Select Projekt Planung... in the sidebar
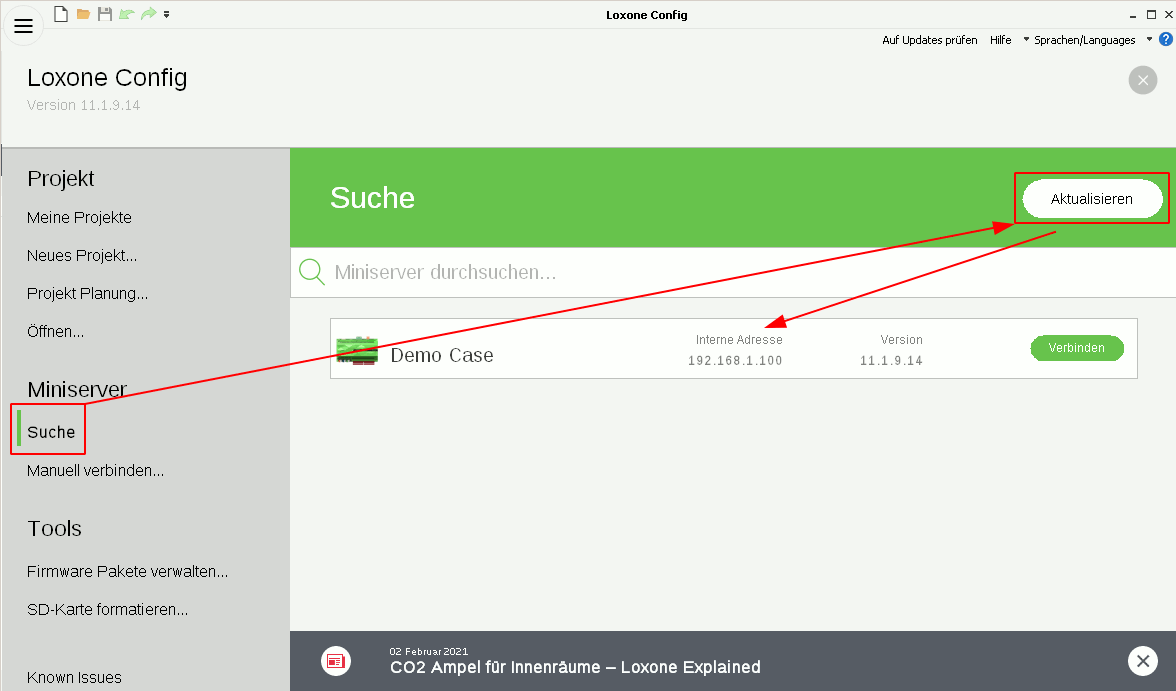1176x691 pixels. tap(88, 293)
